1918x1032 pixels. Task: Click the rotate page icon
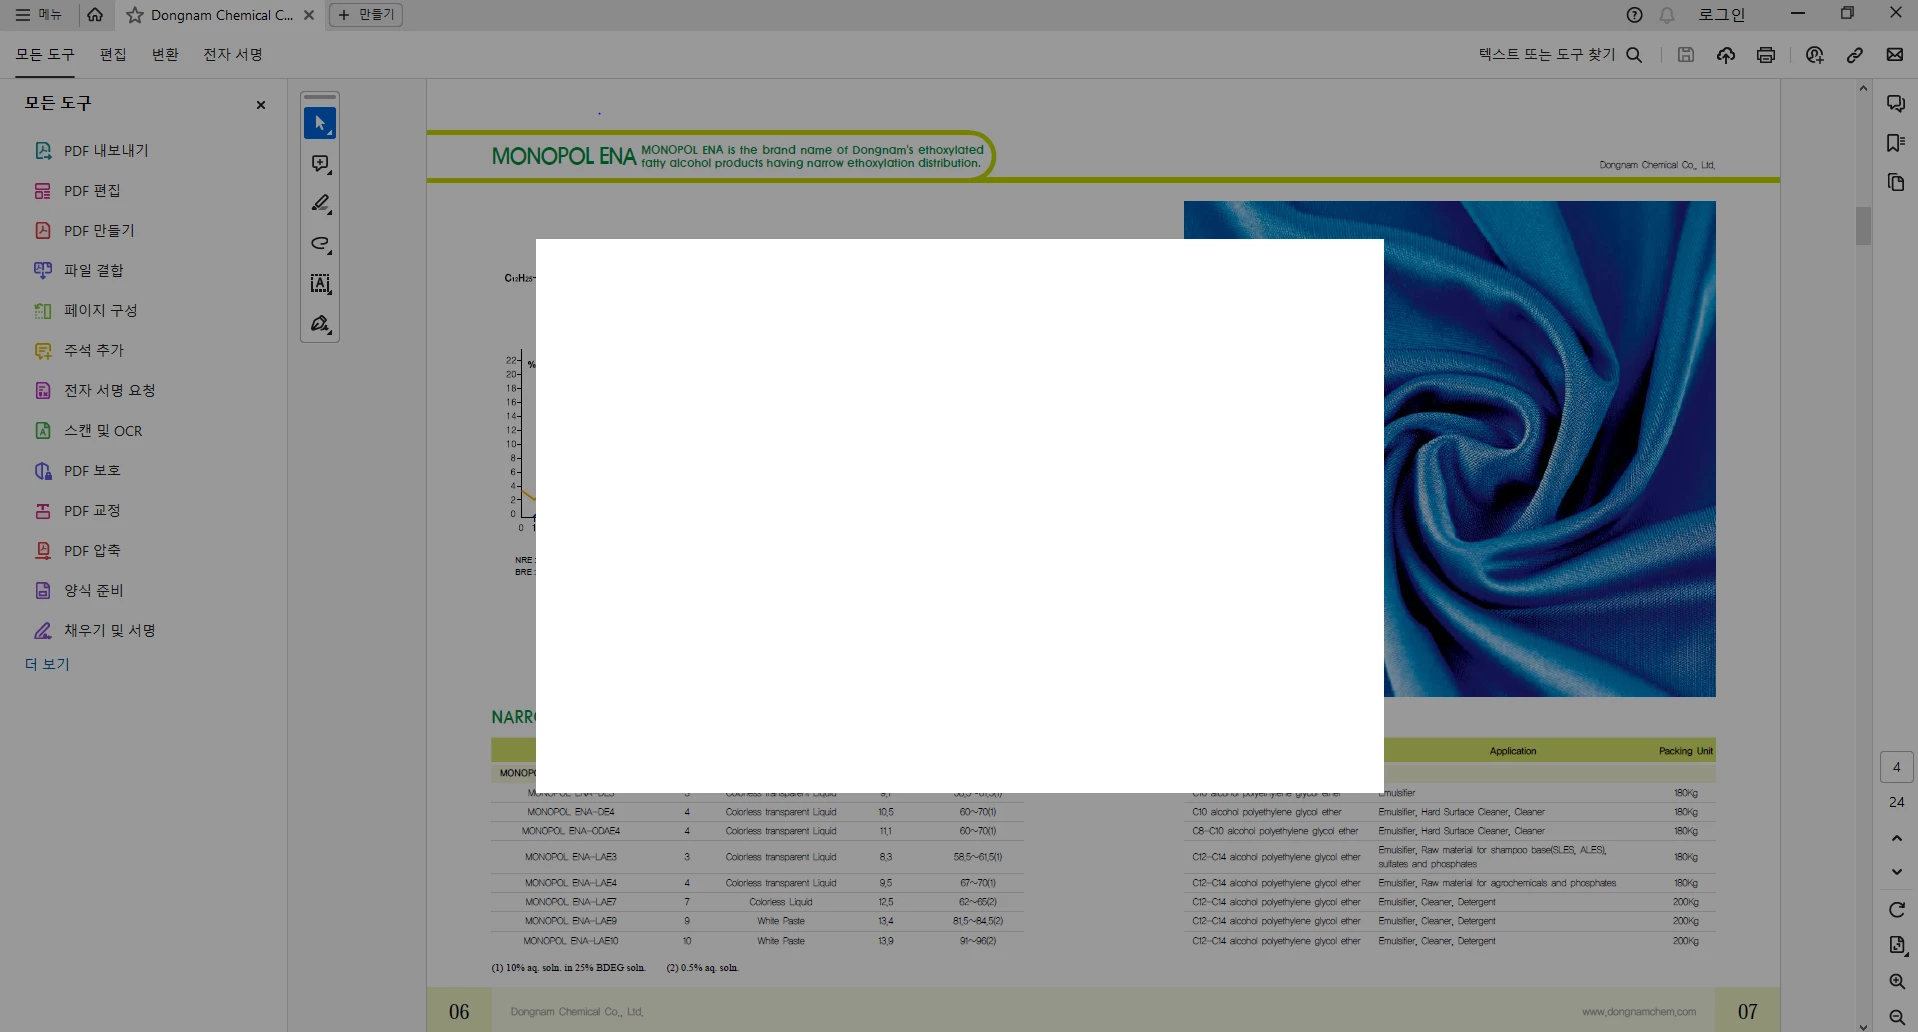pyautogui.click(x=1897, y=910)
